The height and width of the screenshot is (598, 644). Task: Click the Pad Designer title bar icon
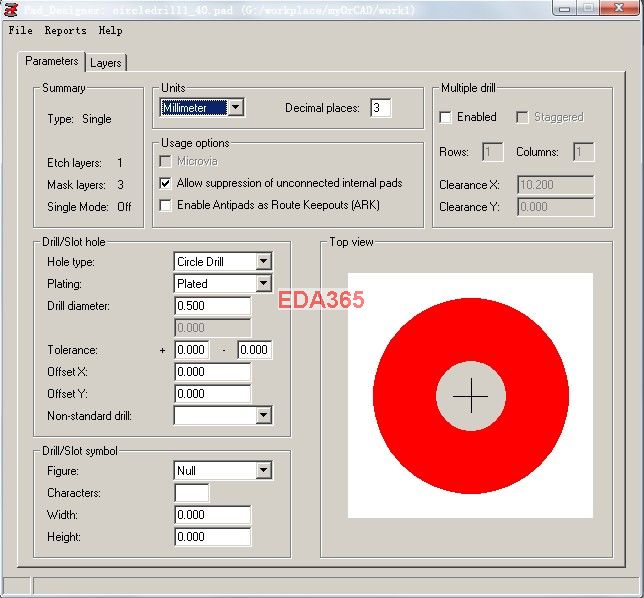pos(11,9)
